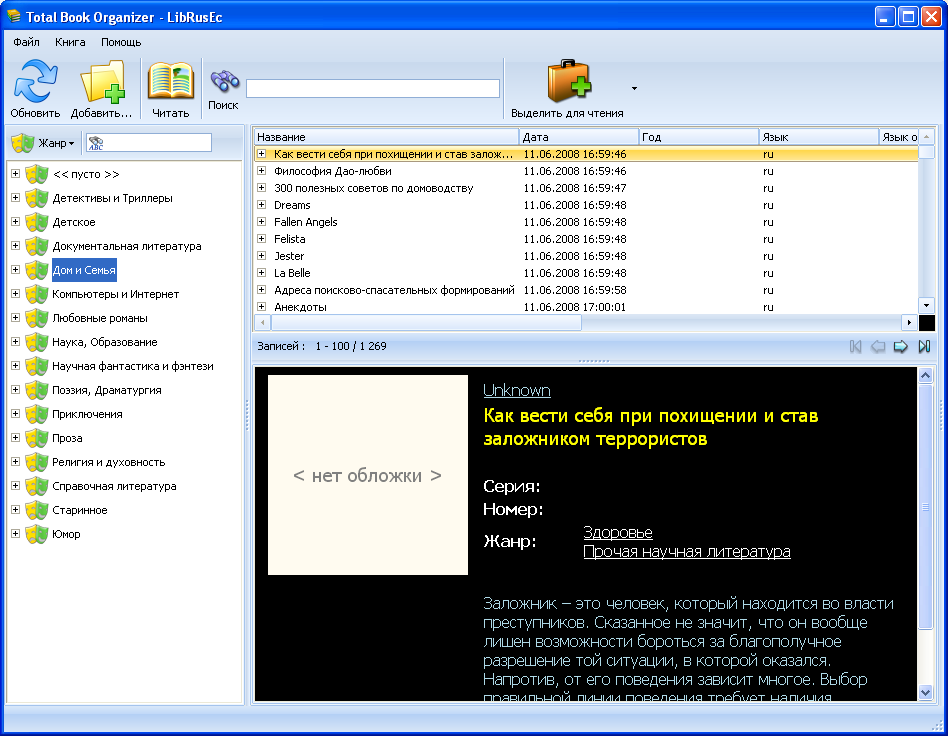Click the toolbar search text field
The width and height of the screenshot is (948, 736).
[x=373, y=88]
